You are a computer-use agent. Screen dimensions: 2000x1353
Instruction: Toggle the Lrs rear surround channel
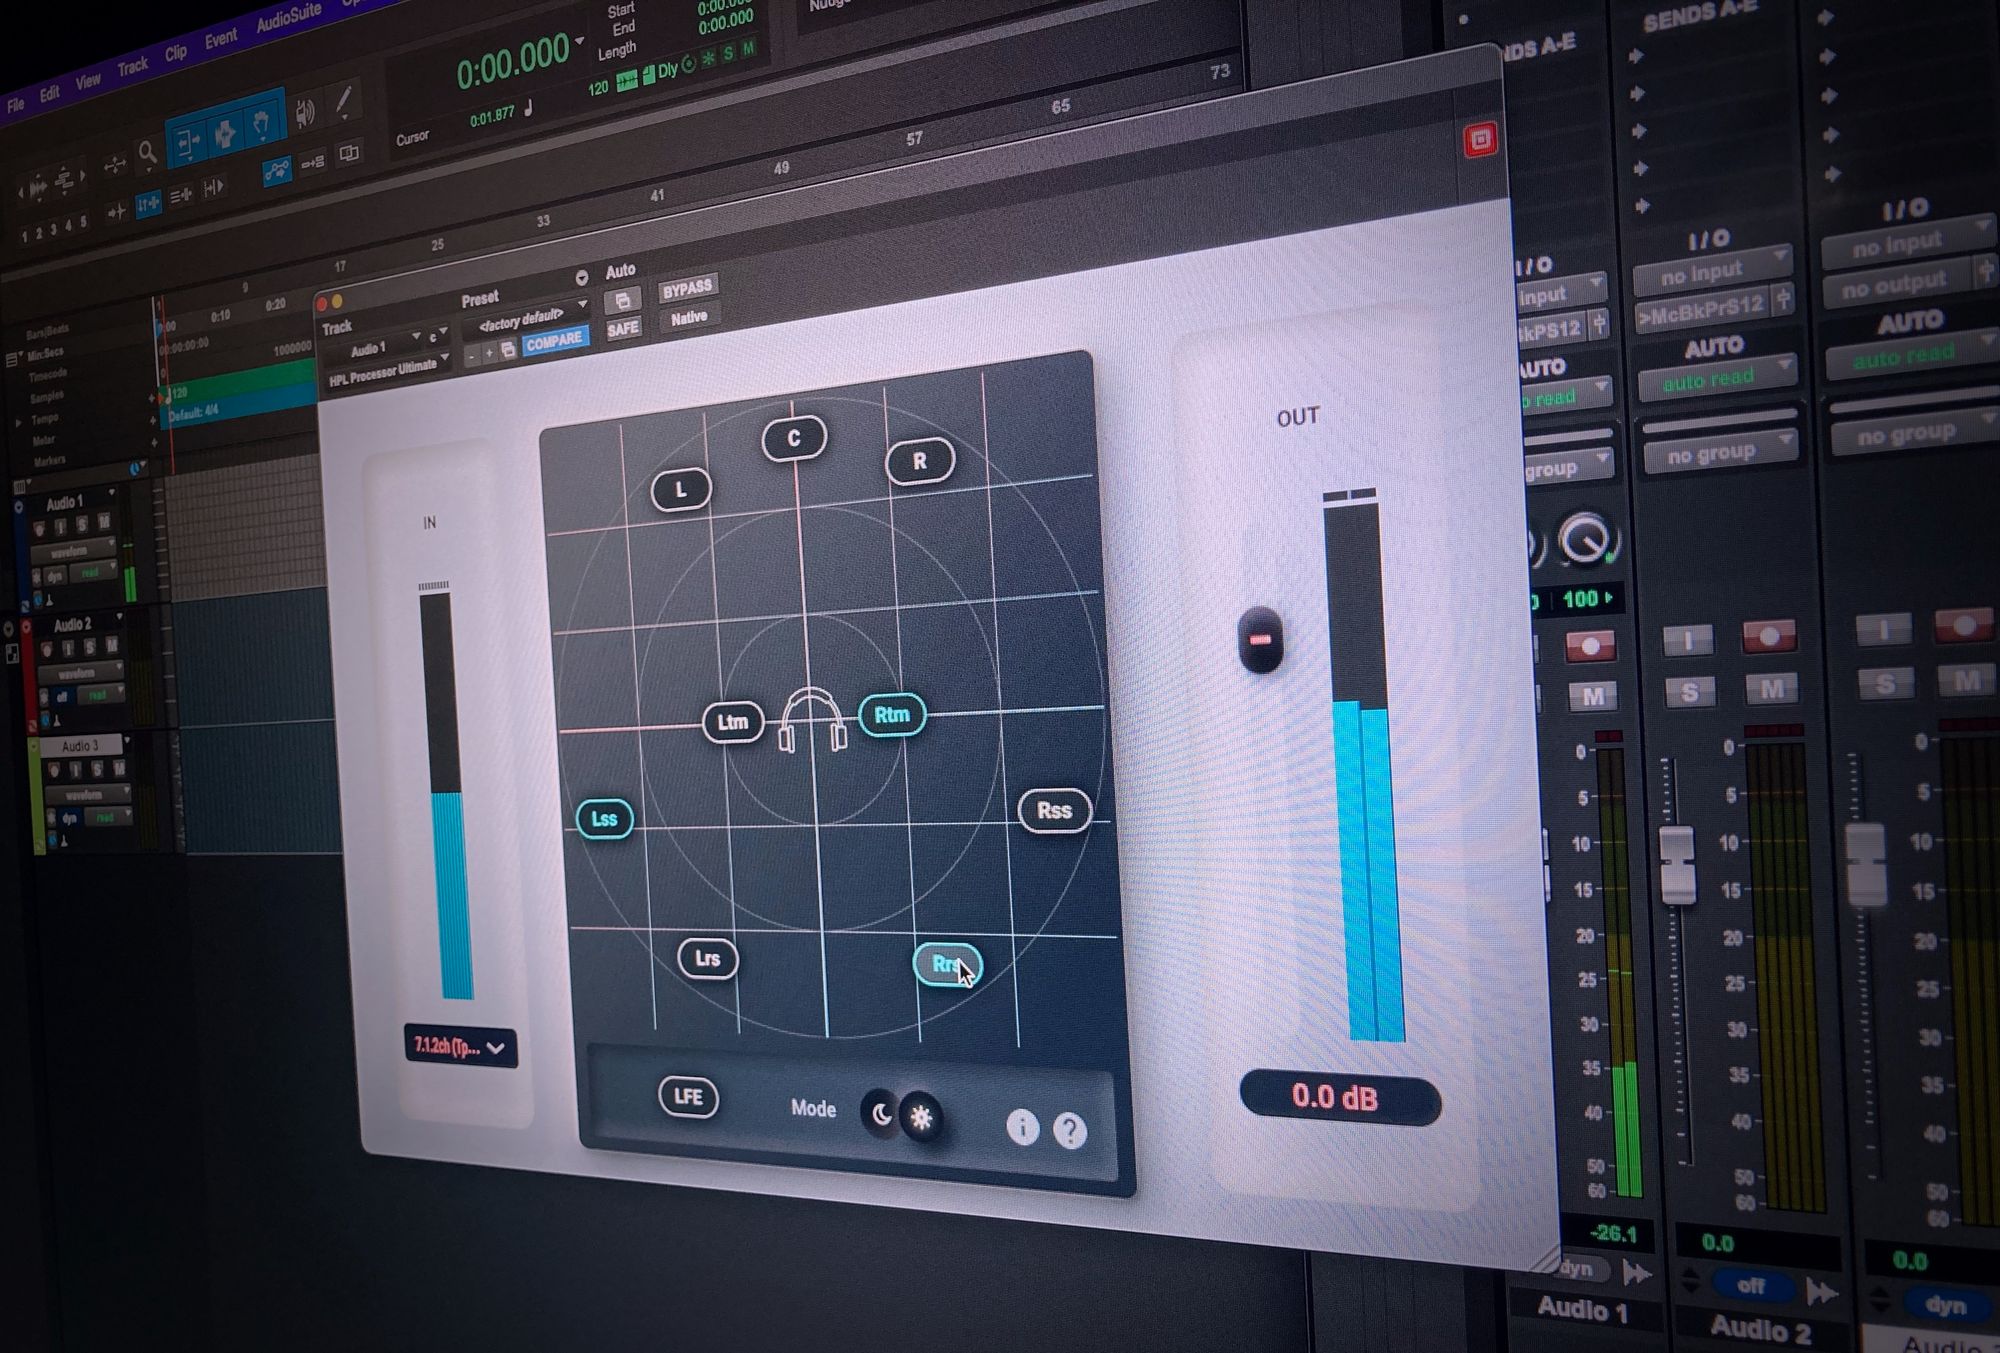[x=708, y=959]
